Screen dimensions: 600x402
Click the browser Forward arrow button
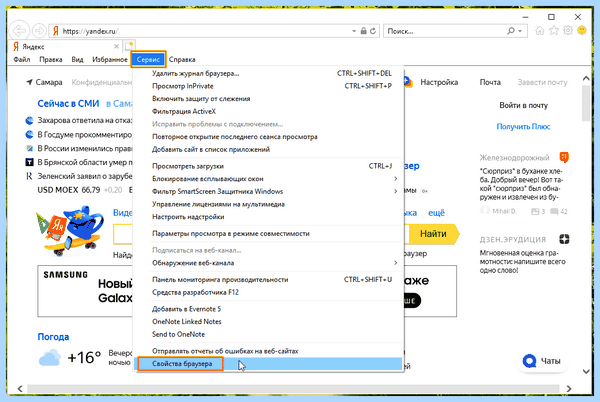coord(39,31)
